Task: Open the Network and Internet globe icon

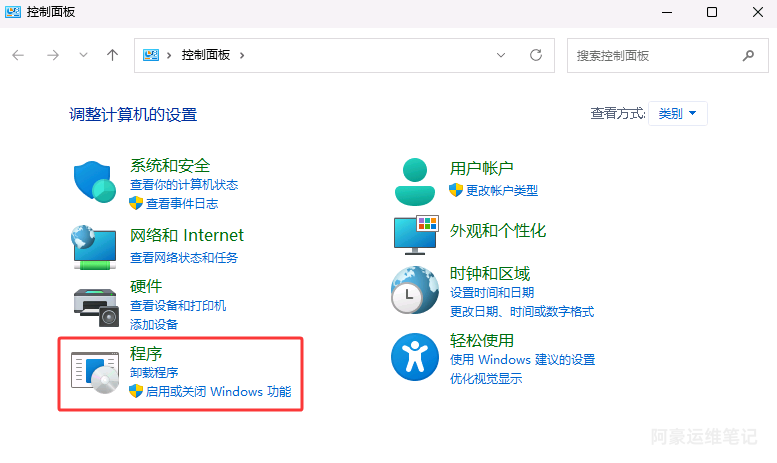Action: 96,243
